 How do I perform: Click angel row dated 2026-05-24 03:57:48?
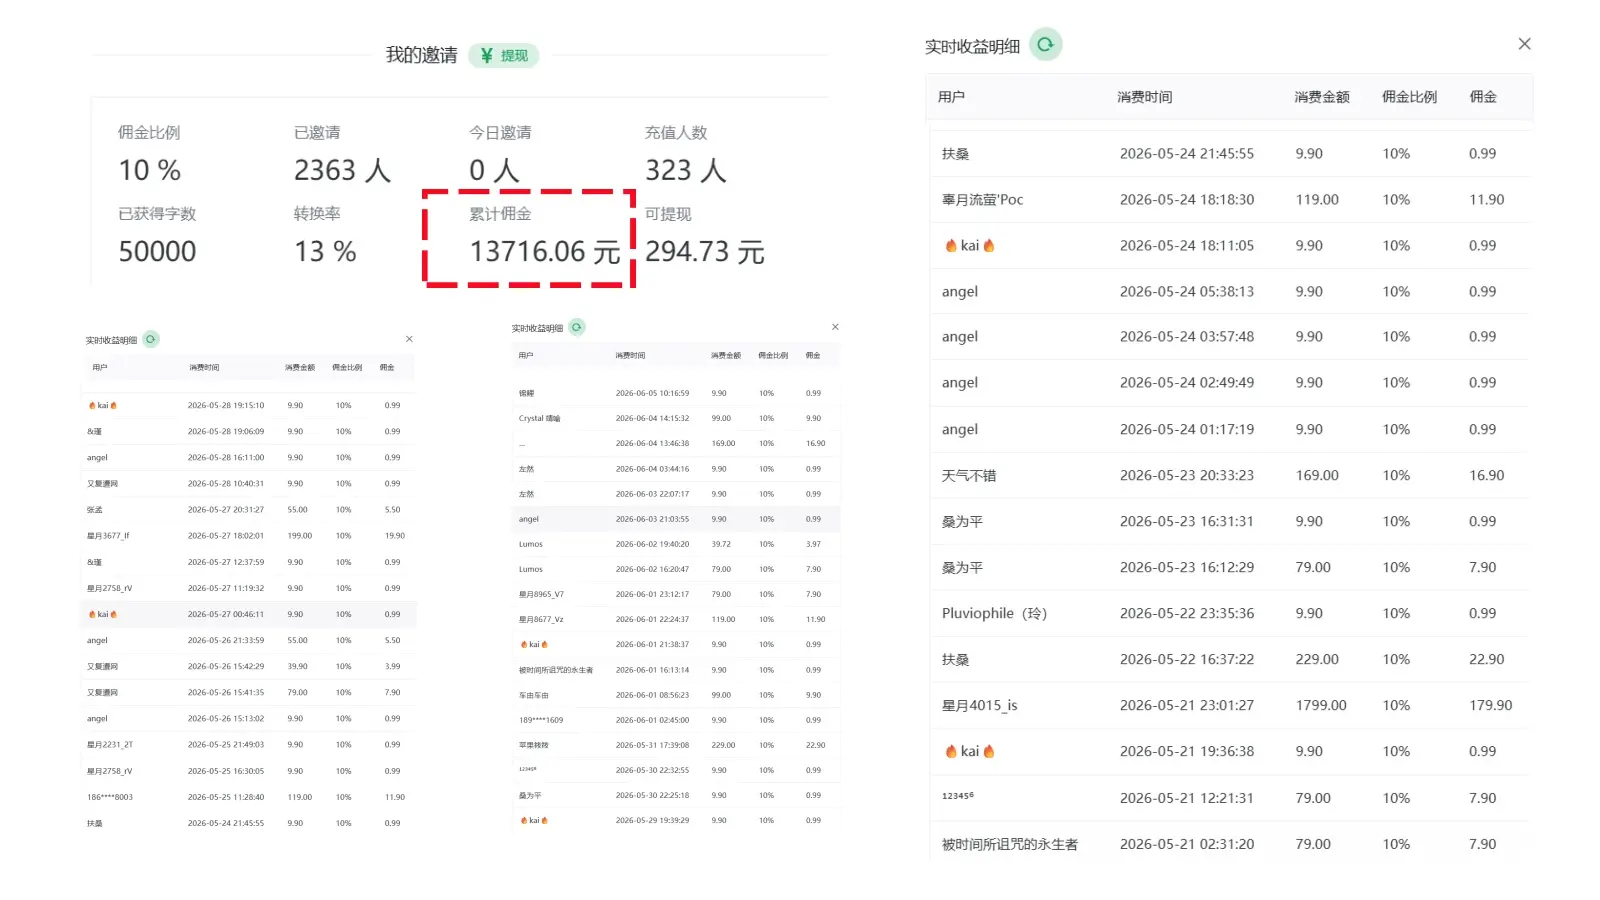[x=1230, y=337]
